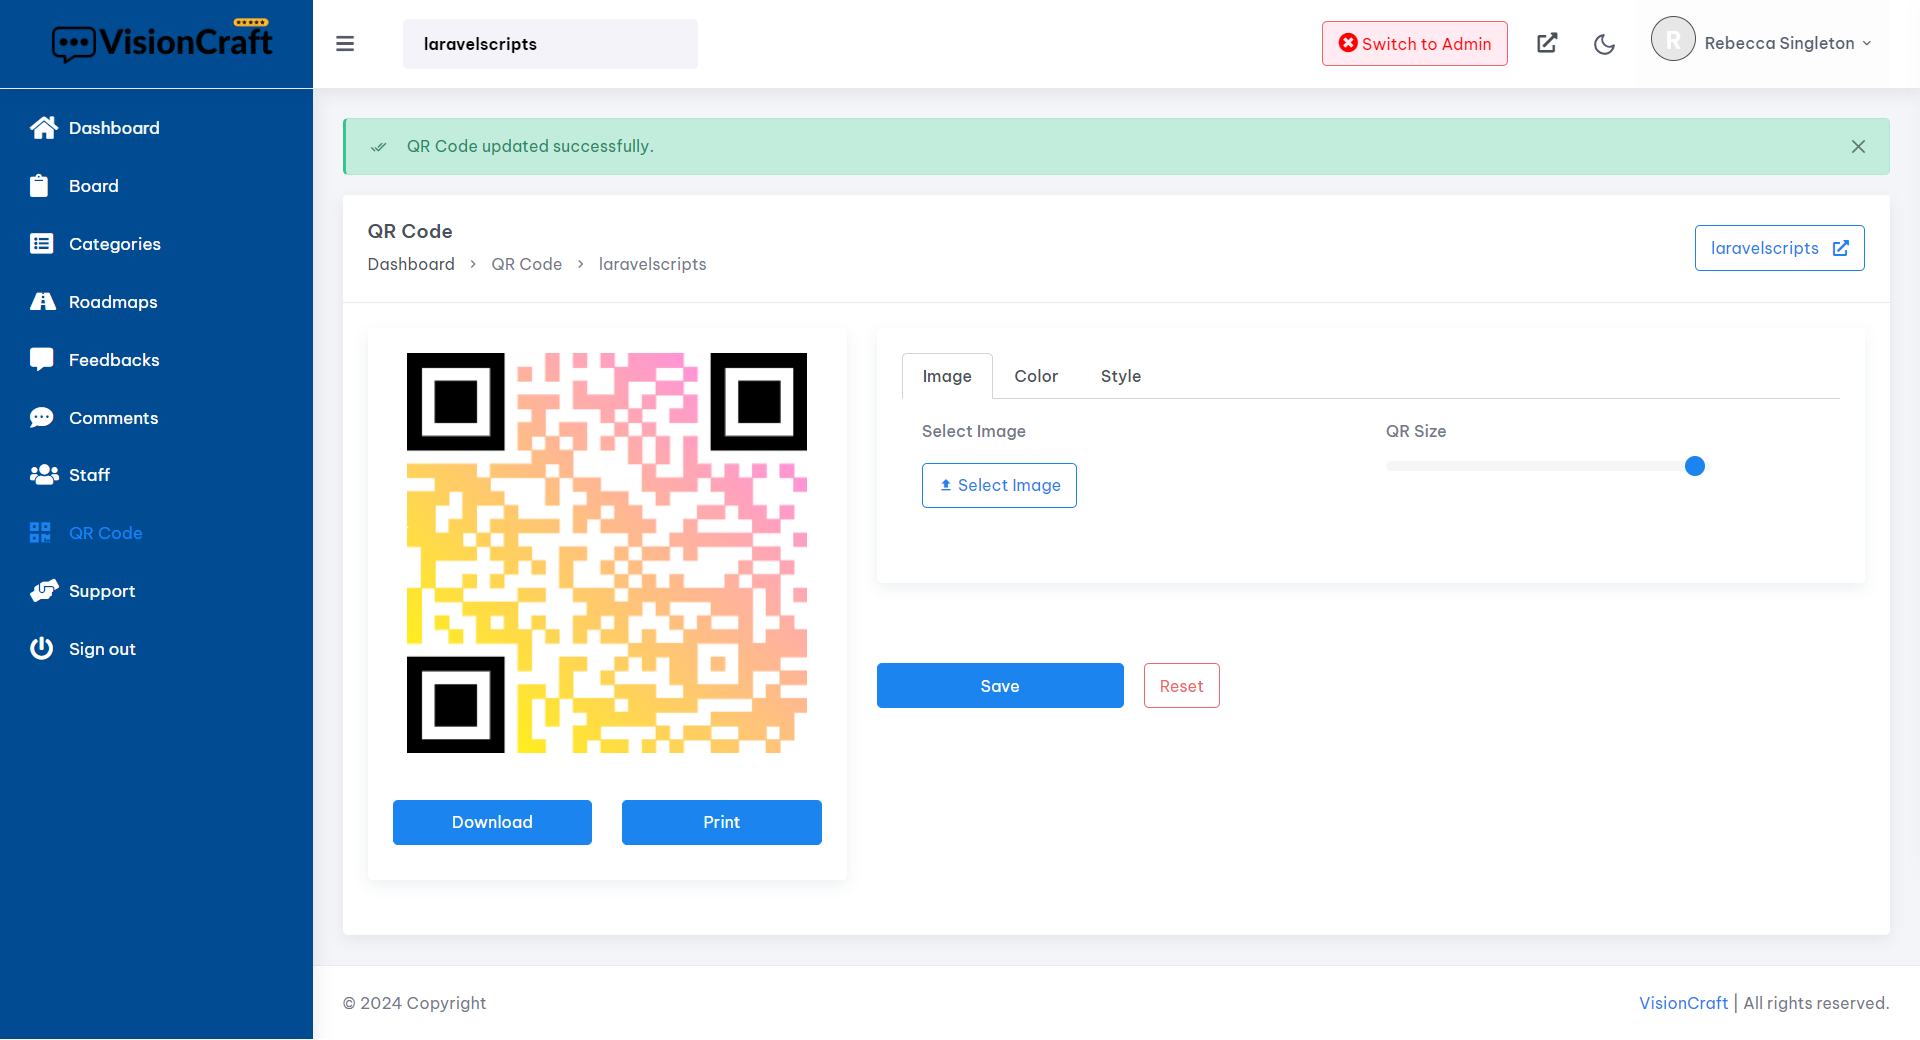The image size is (1920, 1040).
Task: Click the QR Size slider handle
Action: (1694, 466)
